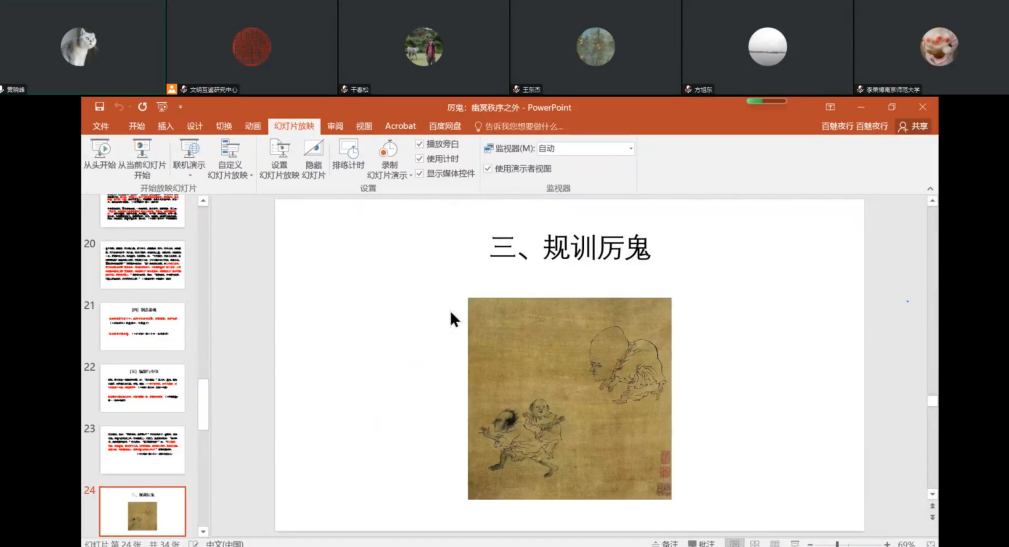Toggle the 使用计时 checkbox

click(x=420, y=159)
